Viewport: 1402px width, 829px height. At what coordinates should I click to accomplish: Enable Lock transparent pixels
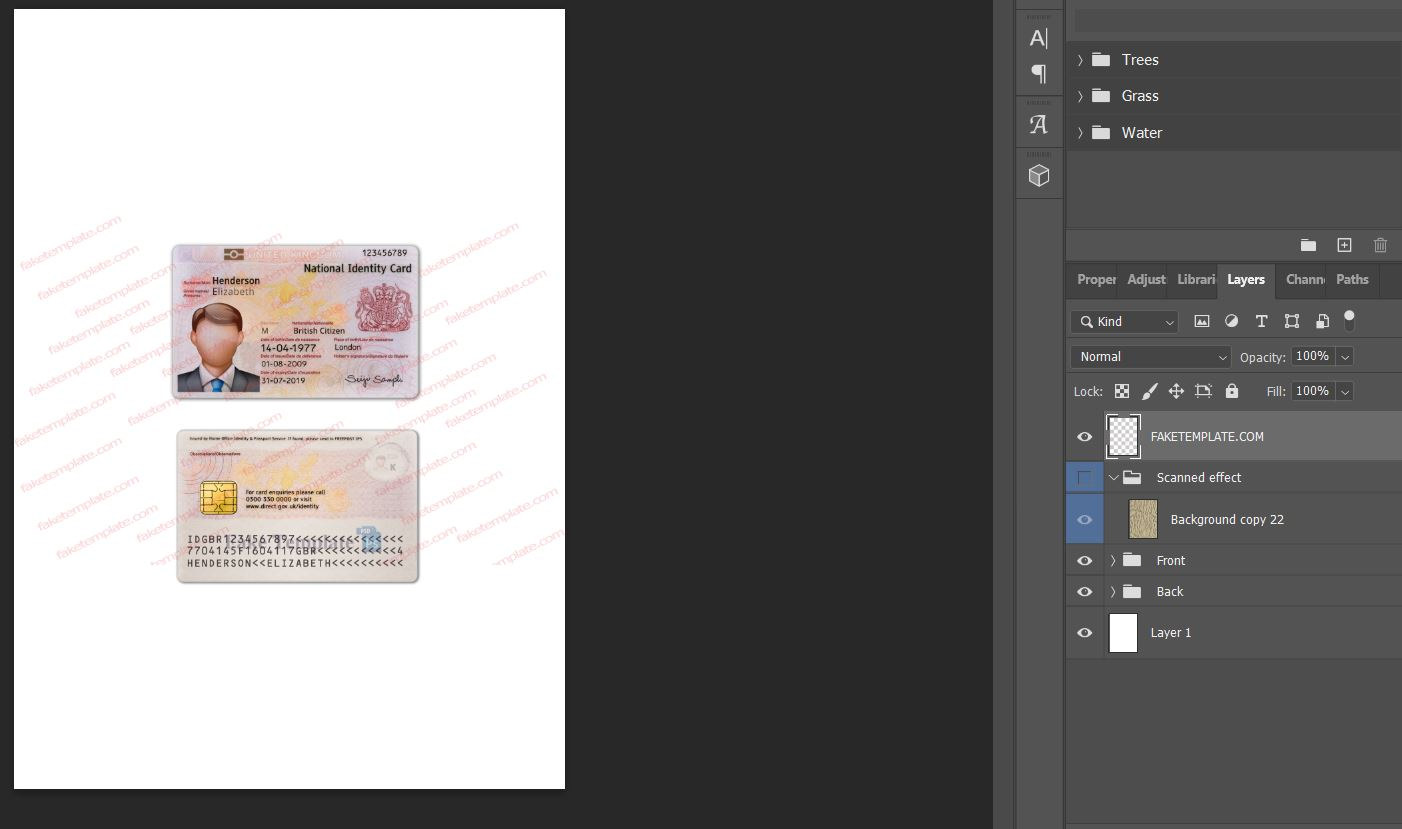pos(1122,391)
